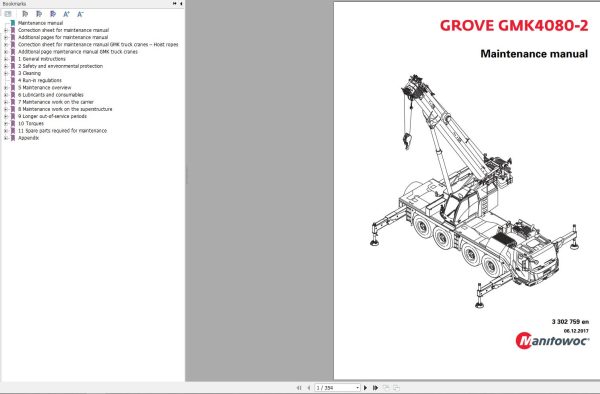
Task: Go to next page arrow
Action: [365, 388]
